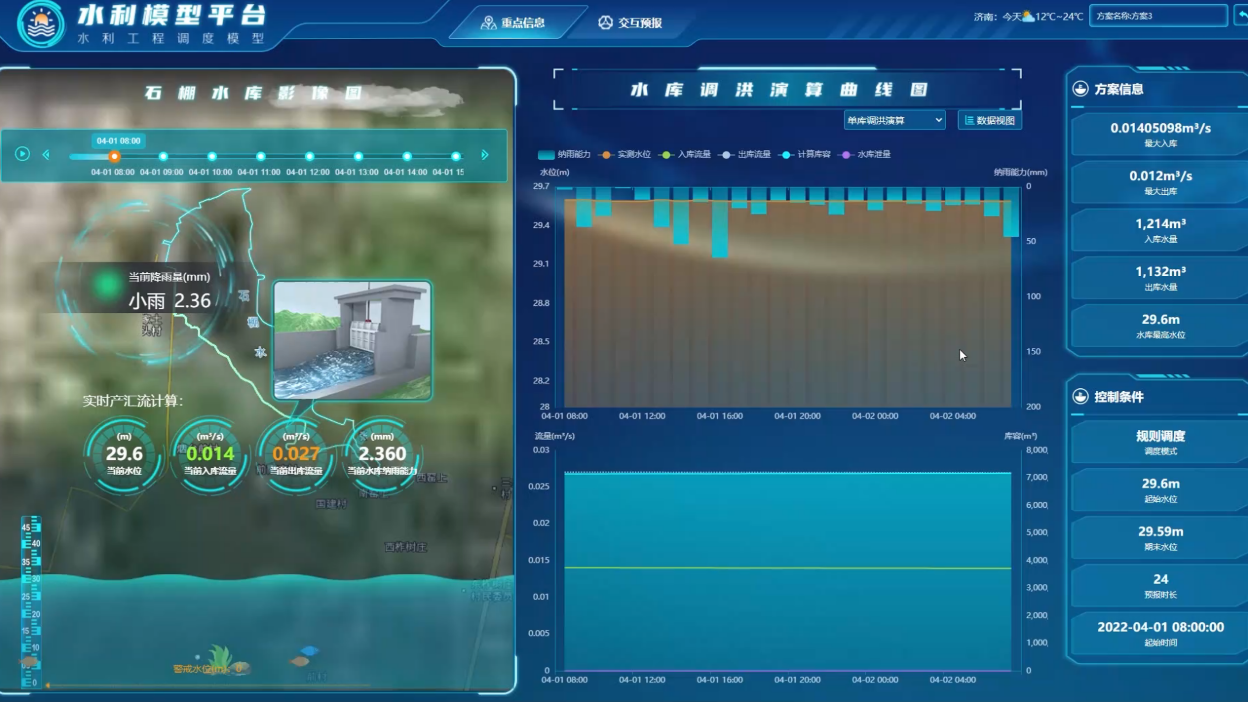Image resolution: width=1248 pixels, height=702 pixels.
Task: Select the 04-01 10:00 timeline point
Action: 212,156
